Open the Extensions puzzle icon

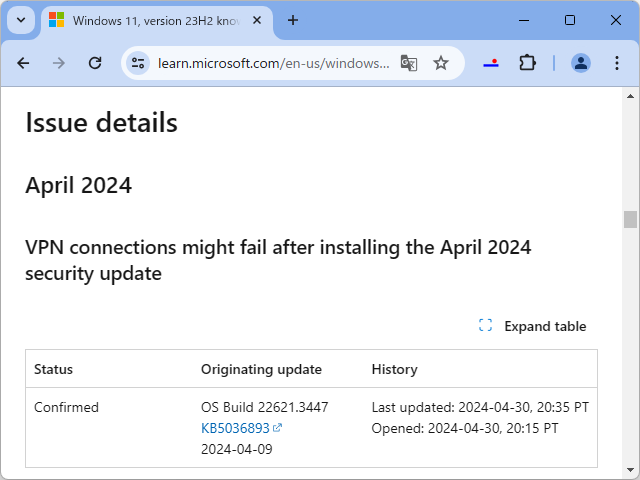527,63
